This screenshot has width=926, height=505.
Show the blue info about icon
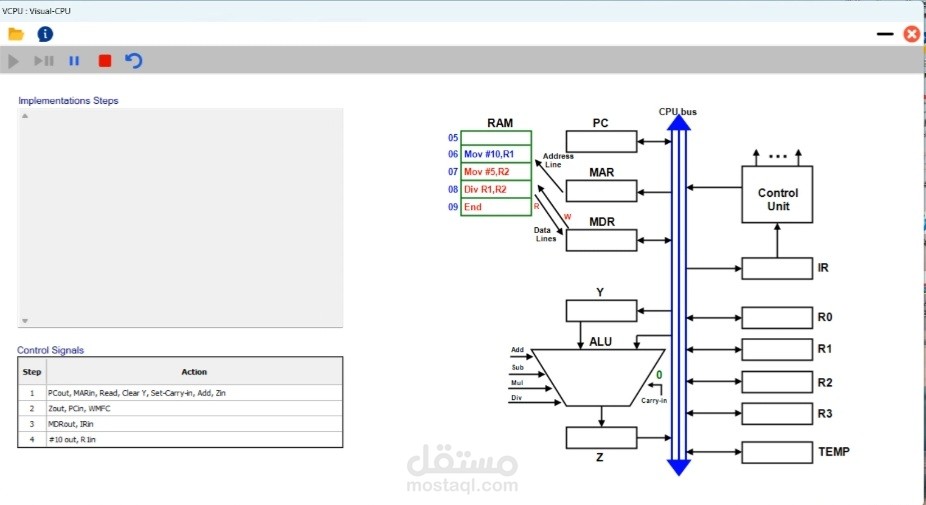pos(45,34)
